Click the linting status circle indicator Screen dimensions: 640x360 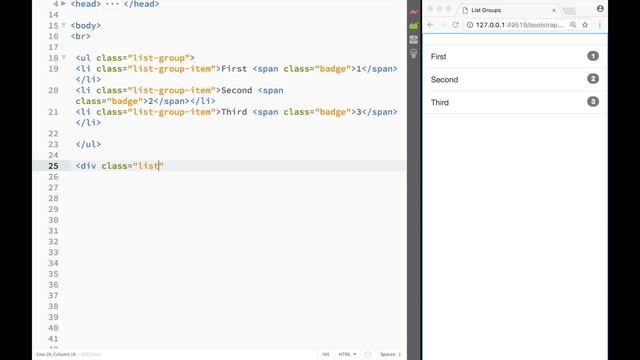click(368, 354)
